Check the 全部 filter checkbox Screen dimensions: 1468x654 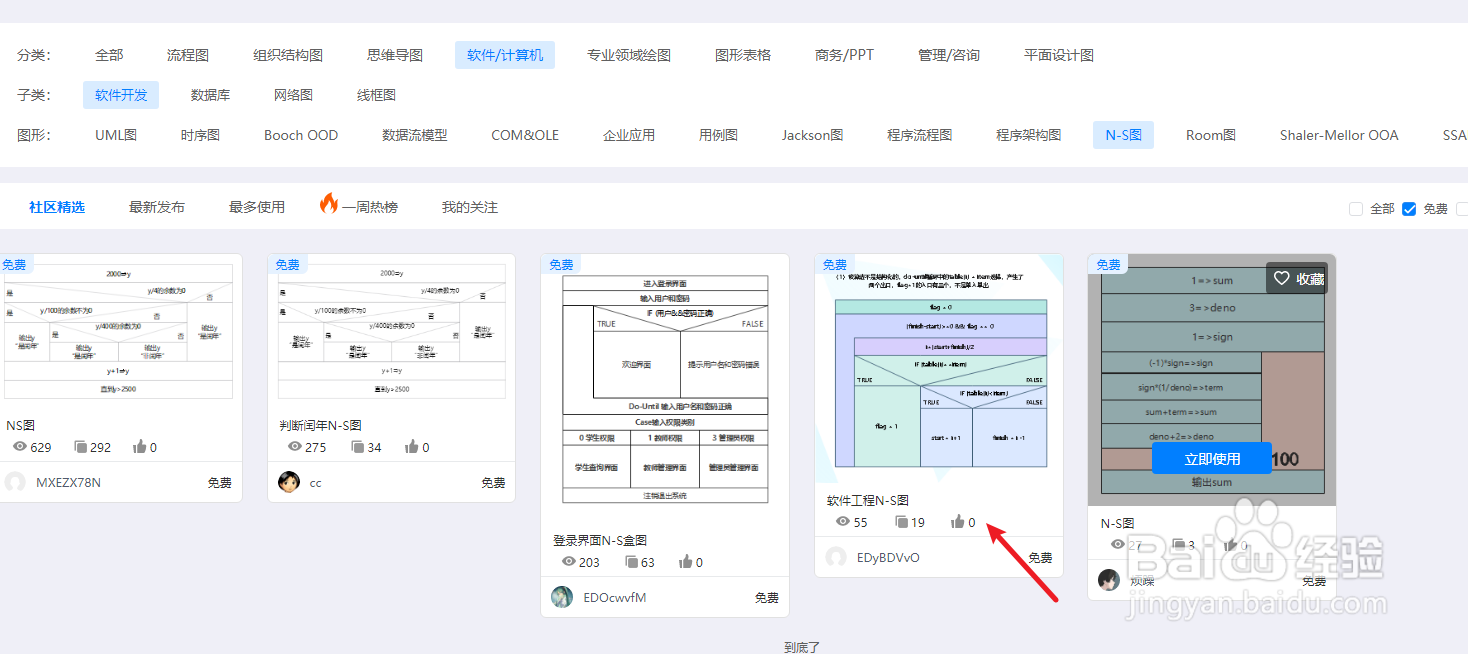pyautogui.click(x=1356, y=209)
